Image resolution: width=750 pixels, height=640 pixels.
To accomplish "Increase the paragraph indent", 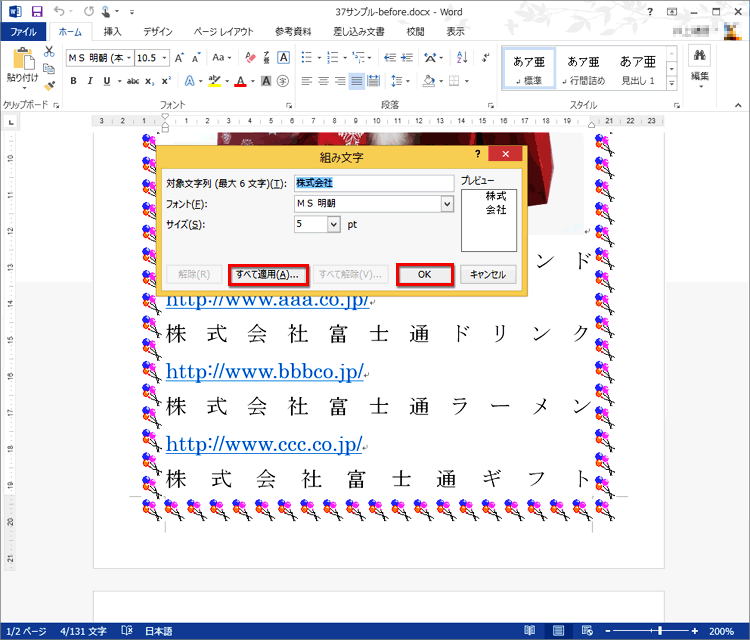I will click(x=407, y=58).
